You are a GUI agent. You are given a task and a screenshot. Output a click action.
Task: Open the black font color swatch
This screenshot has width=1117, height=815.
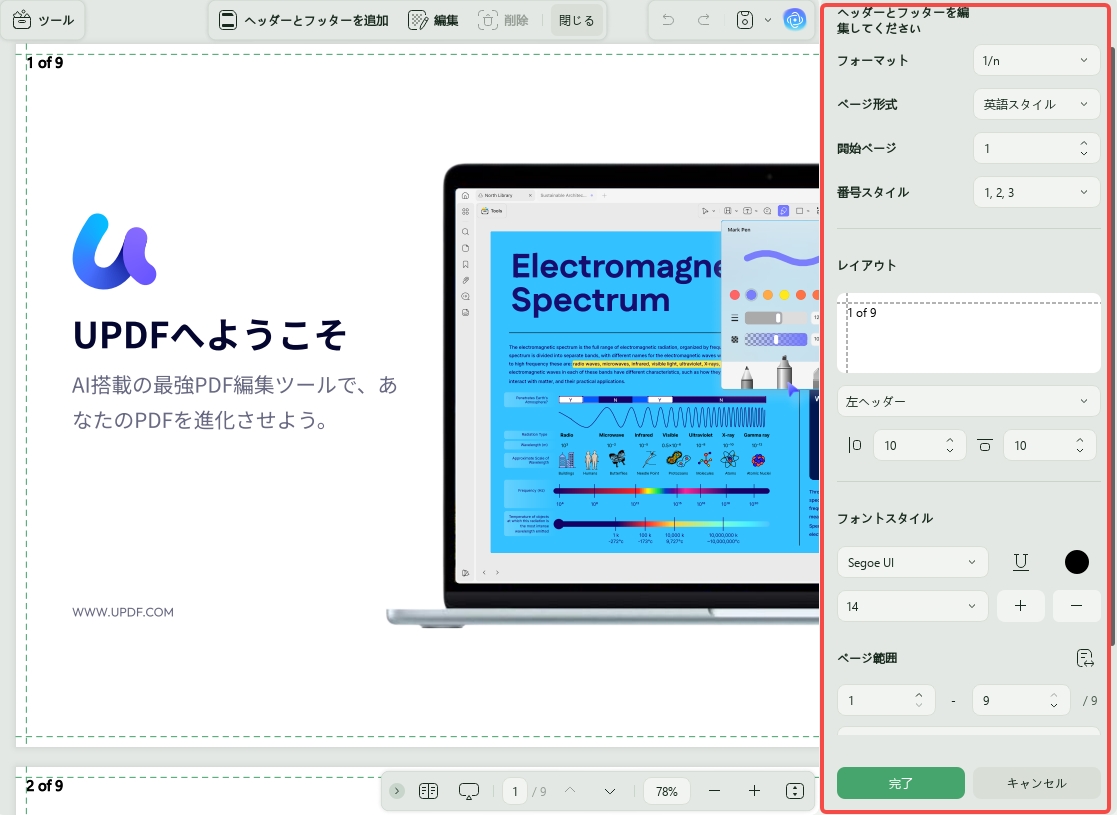click(x=1076, y=562)
